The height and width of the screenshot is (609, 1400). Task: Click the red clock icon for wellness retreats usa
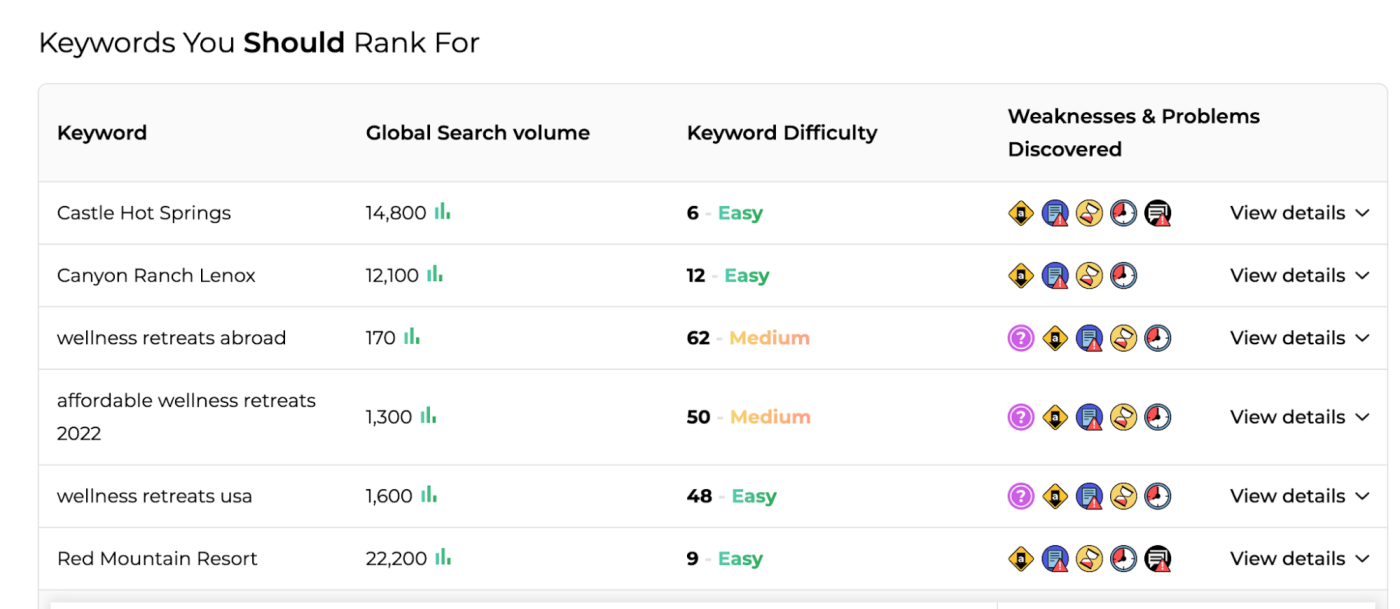[x=1157, y=496]
